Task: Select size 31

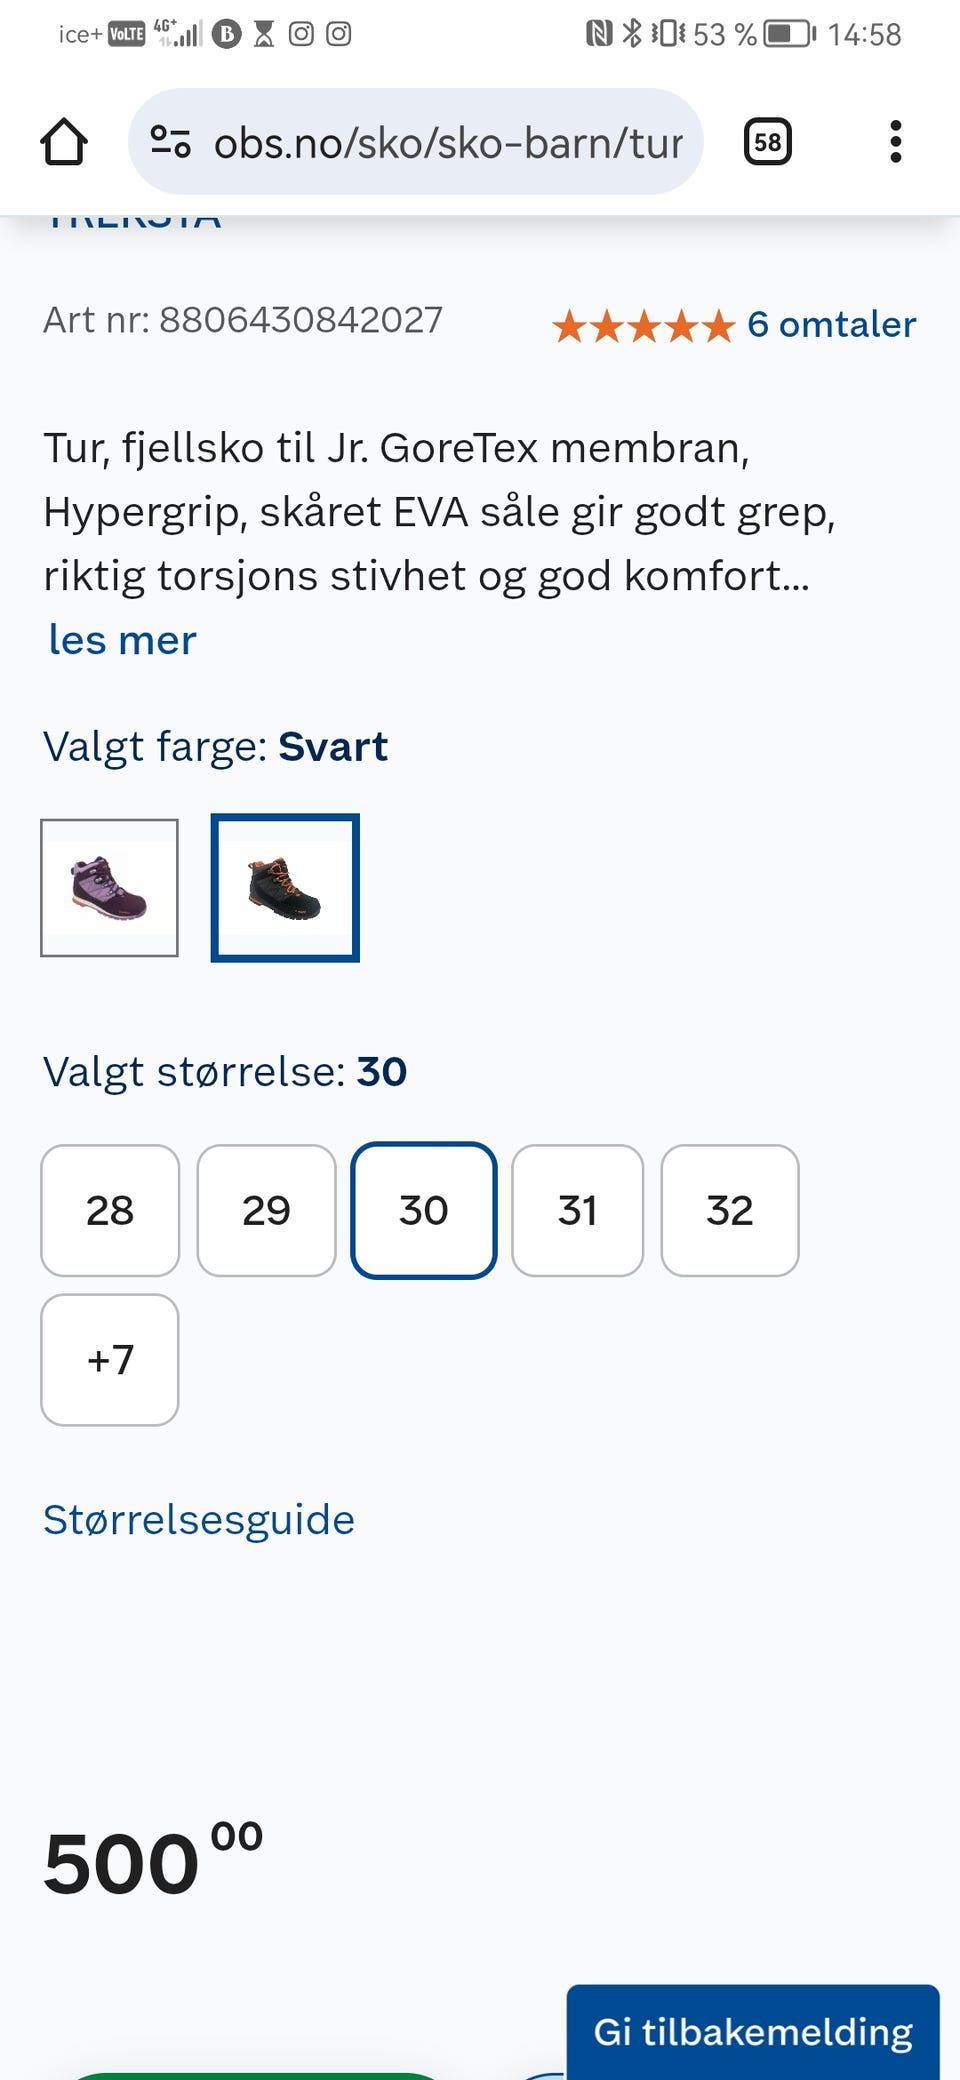Action: (577, 1210)
